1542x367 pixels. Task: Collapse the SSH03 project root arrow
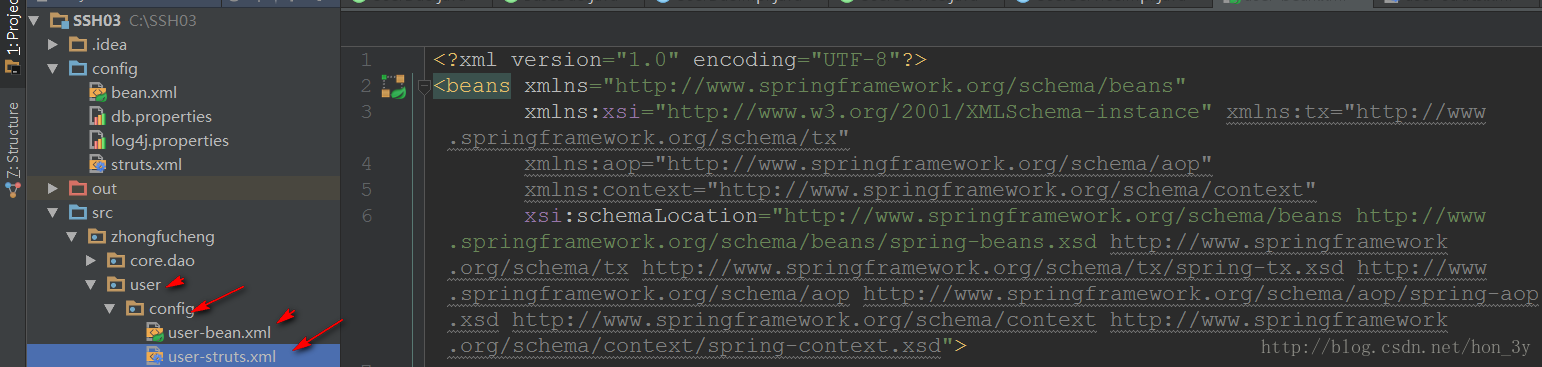(35, 21)
